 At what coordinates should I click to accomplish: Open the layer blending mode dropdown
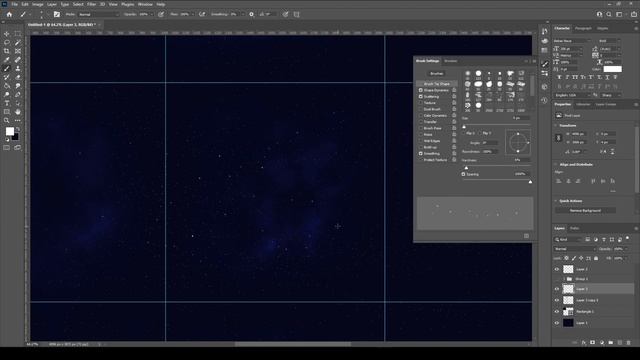coord(575,249)
